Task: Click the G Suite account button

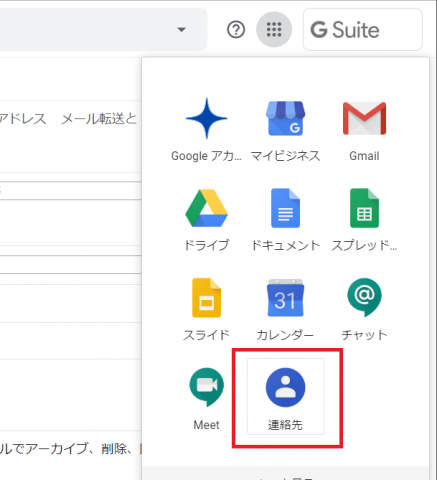Action: (x=363, y=30)
